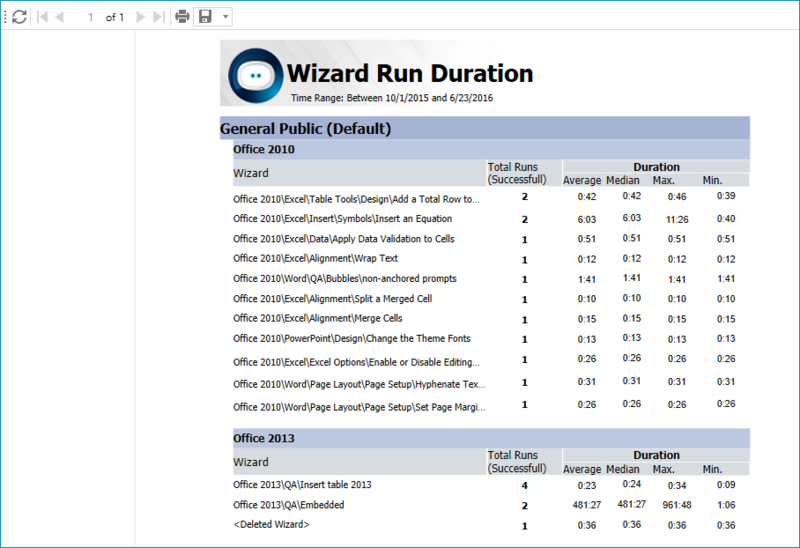Viewport: 800px width, 548px height.
Task: Click the Refresh report icon
Action: [19, 17]
